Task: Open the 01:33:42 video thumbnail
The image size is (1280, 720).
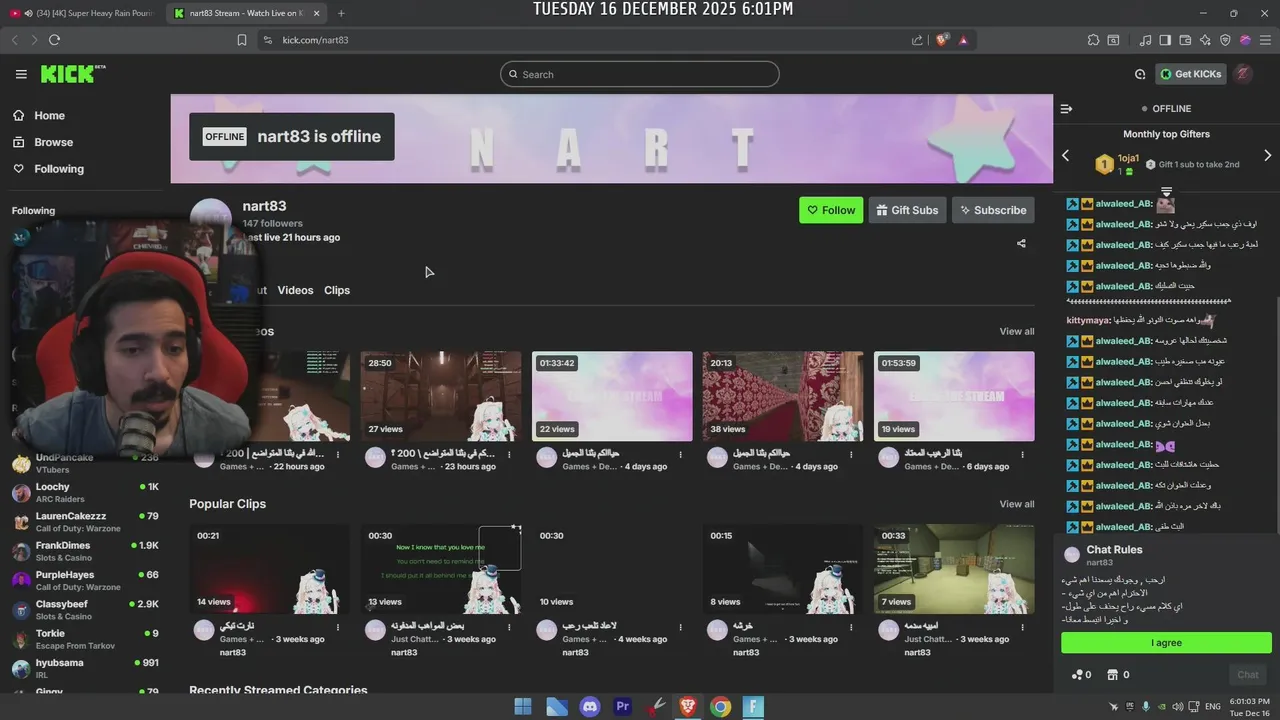Action: [x=612, y=396]
